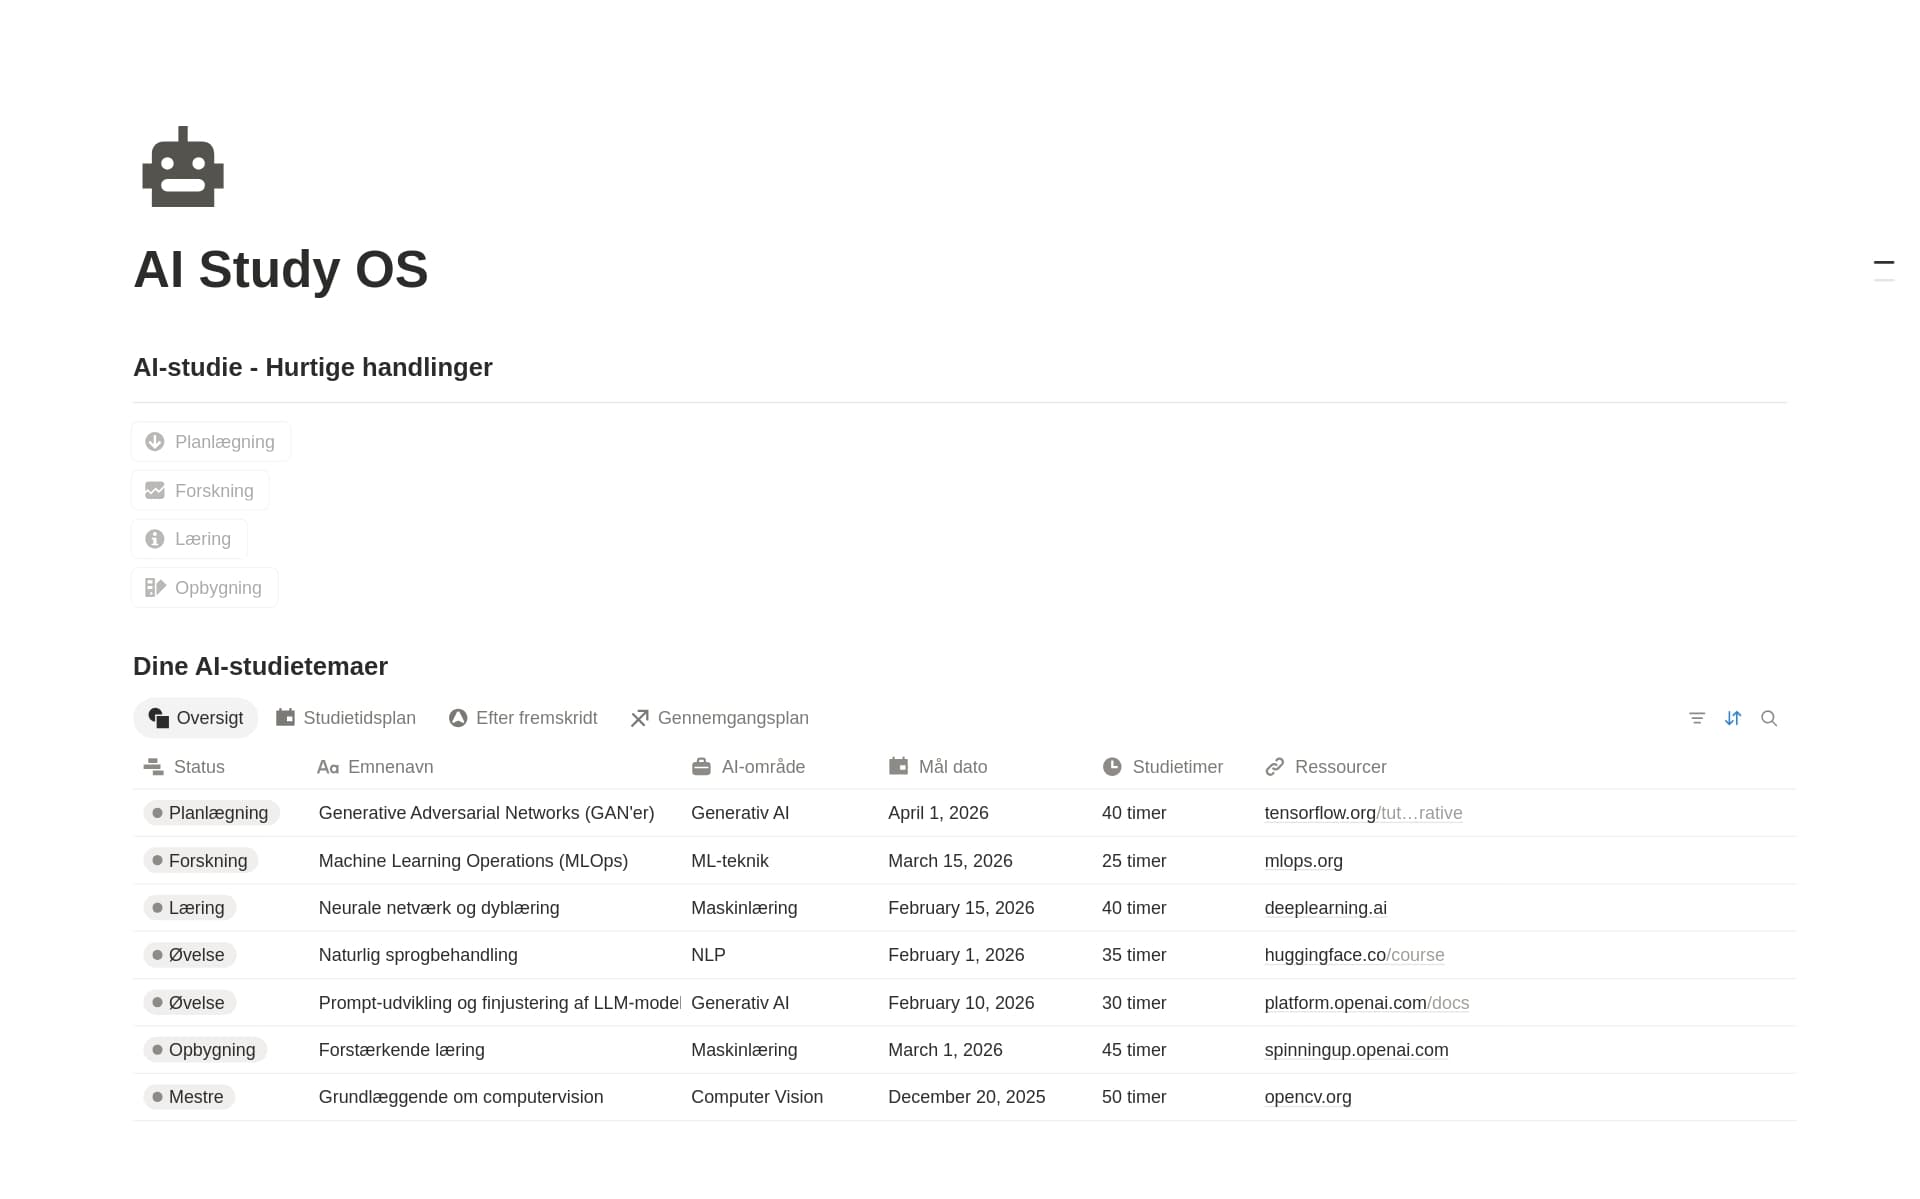This screenshot has height=1199, width=1920.
Task: Open the filter icon in database toolbar
Action: pos(1697,718)
